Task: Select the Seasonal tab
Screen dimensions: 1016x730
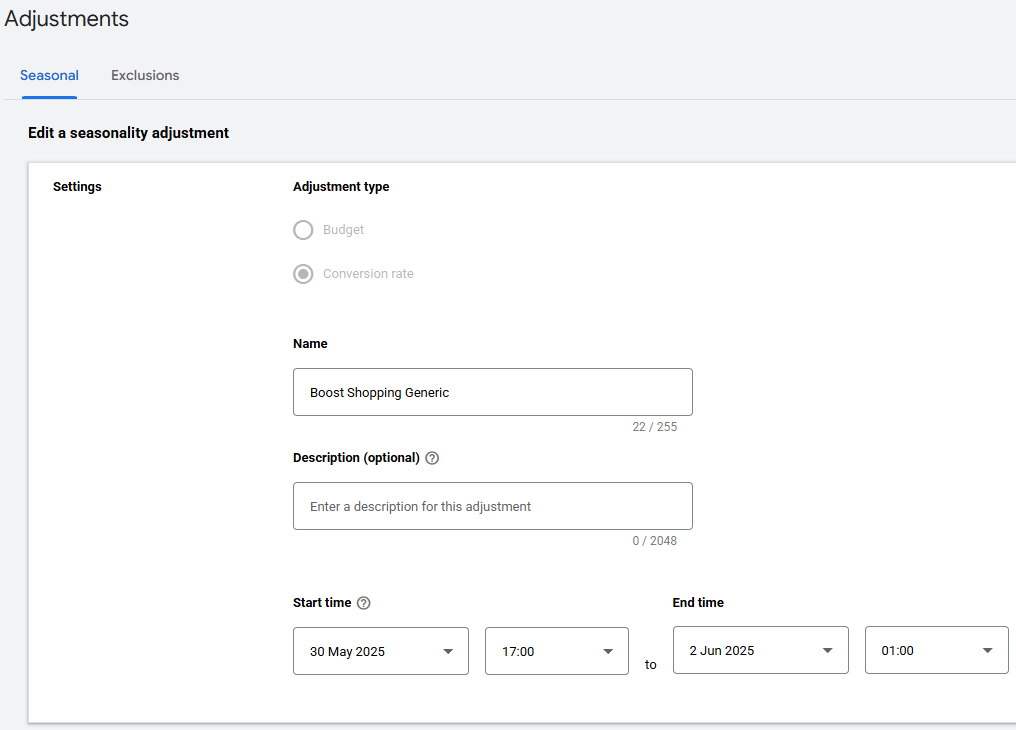Action: tap(49, 75)
